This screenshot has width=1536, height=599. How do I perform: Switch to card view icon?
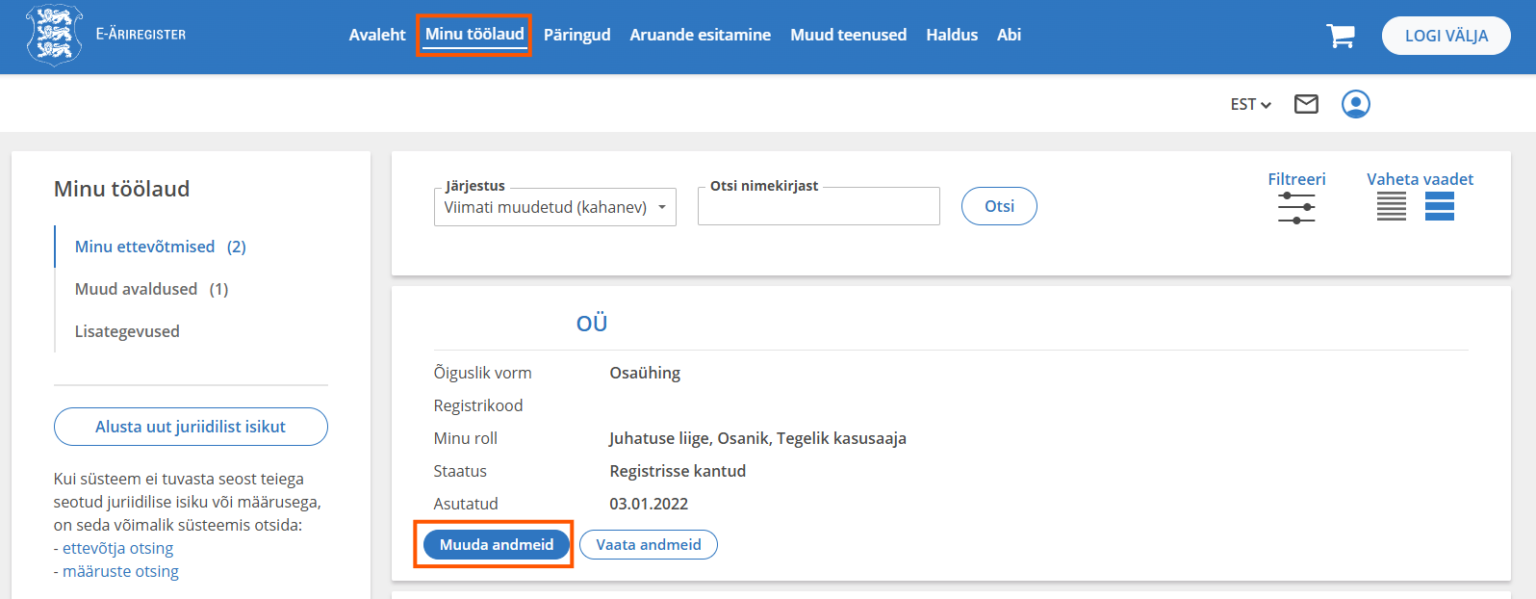pos(1439,207)
